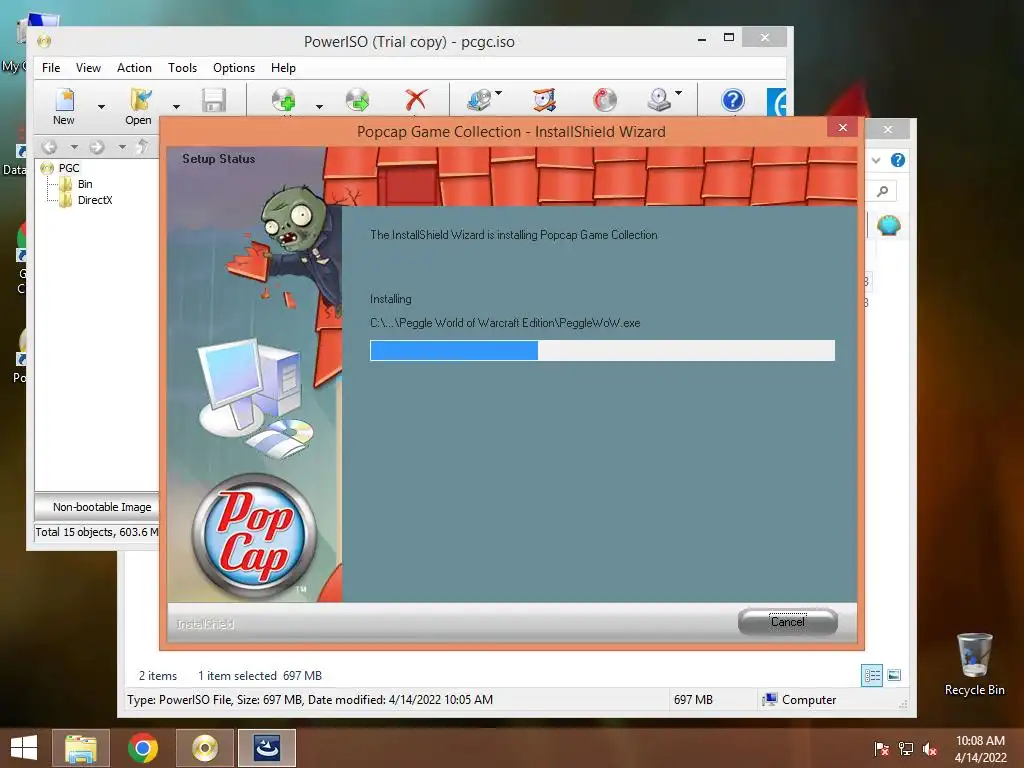The height and width of the screenshot is (768, 1024).
Task: Click the Compress icon in PowerISO toolbar
Action: pos(544,100)
